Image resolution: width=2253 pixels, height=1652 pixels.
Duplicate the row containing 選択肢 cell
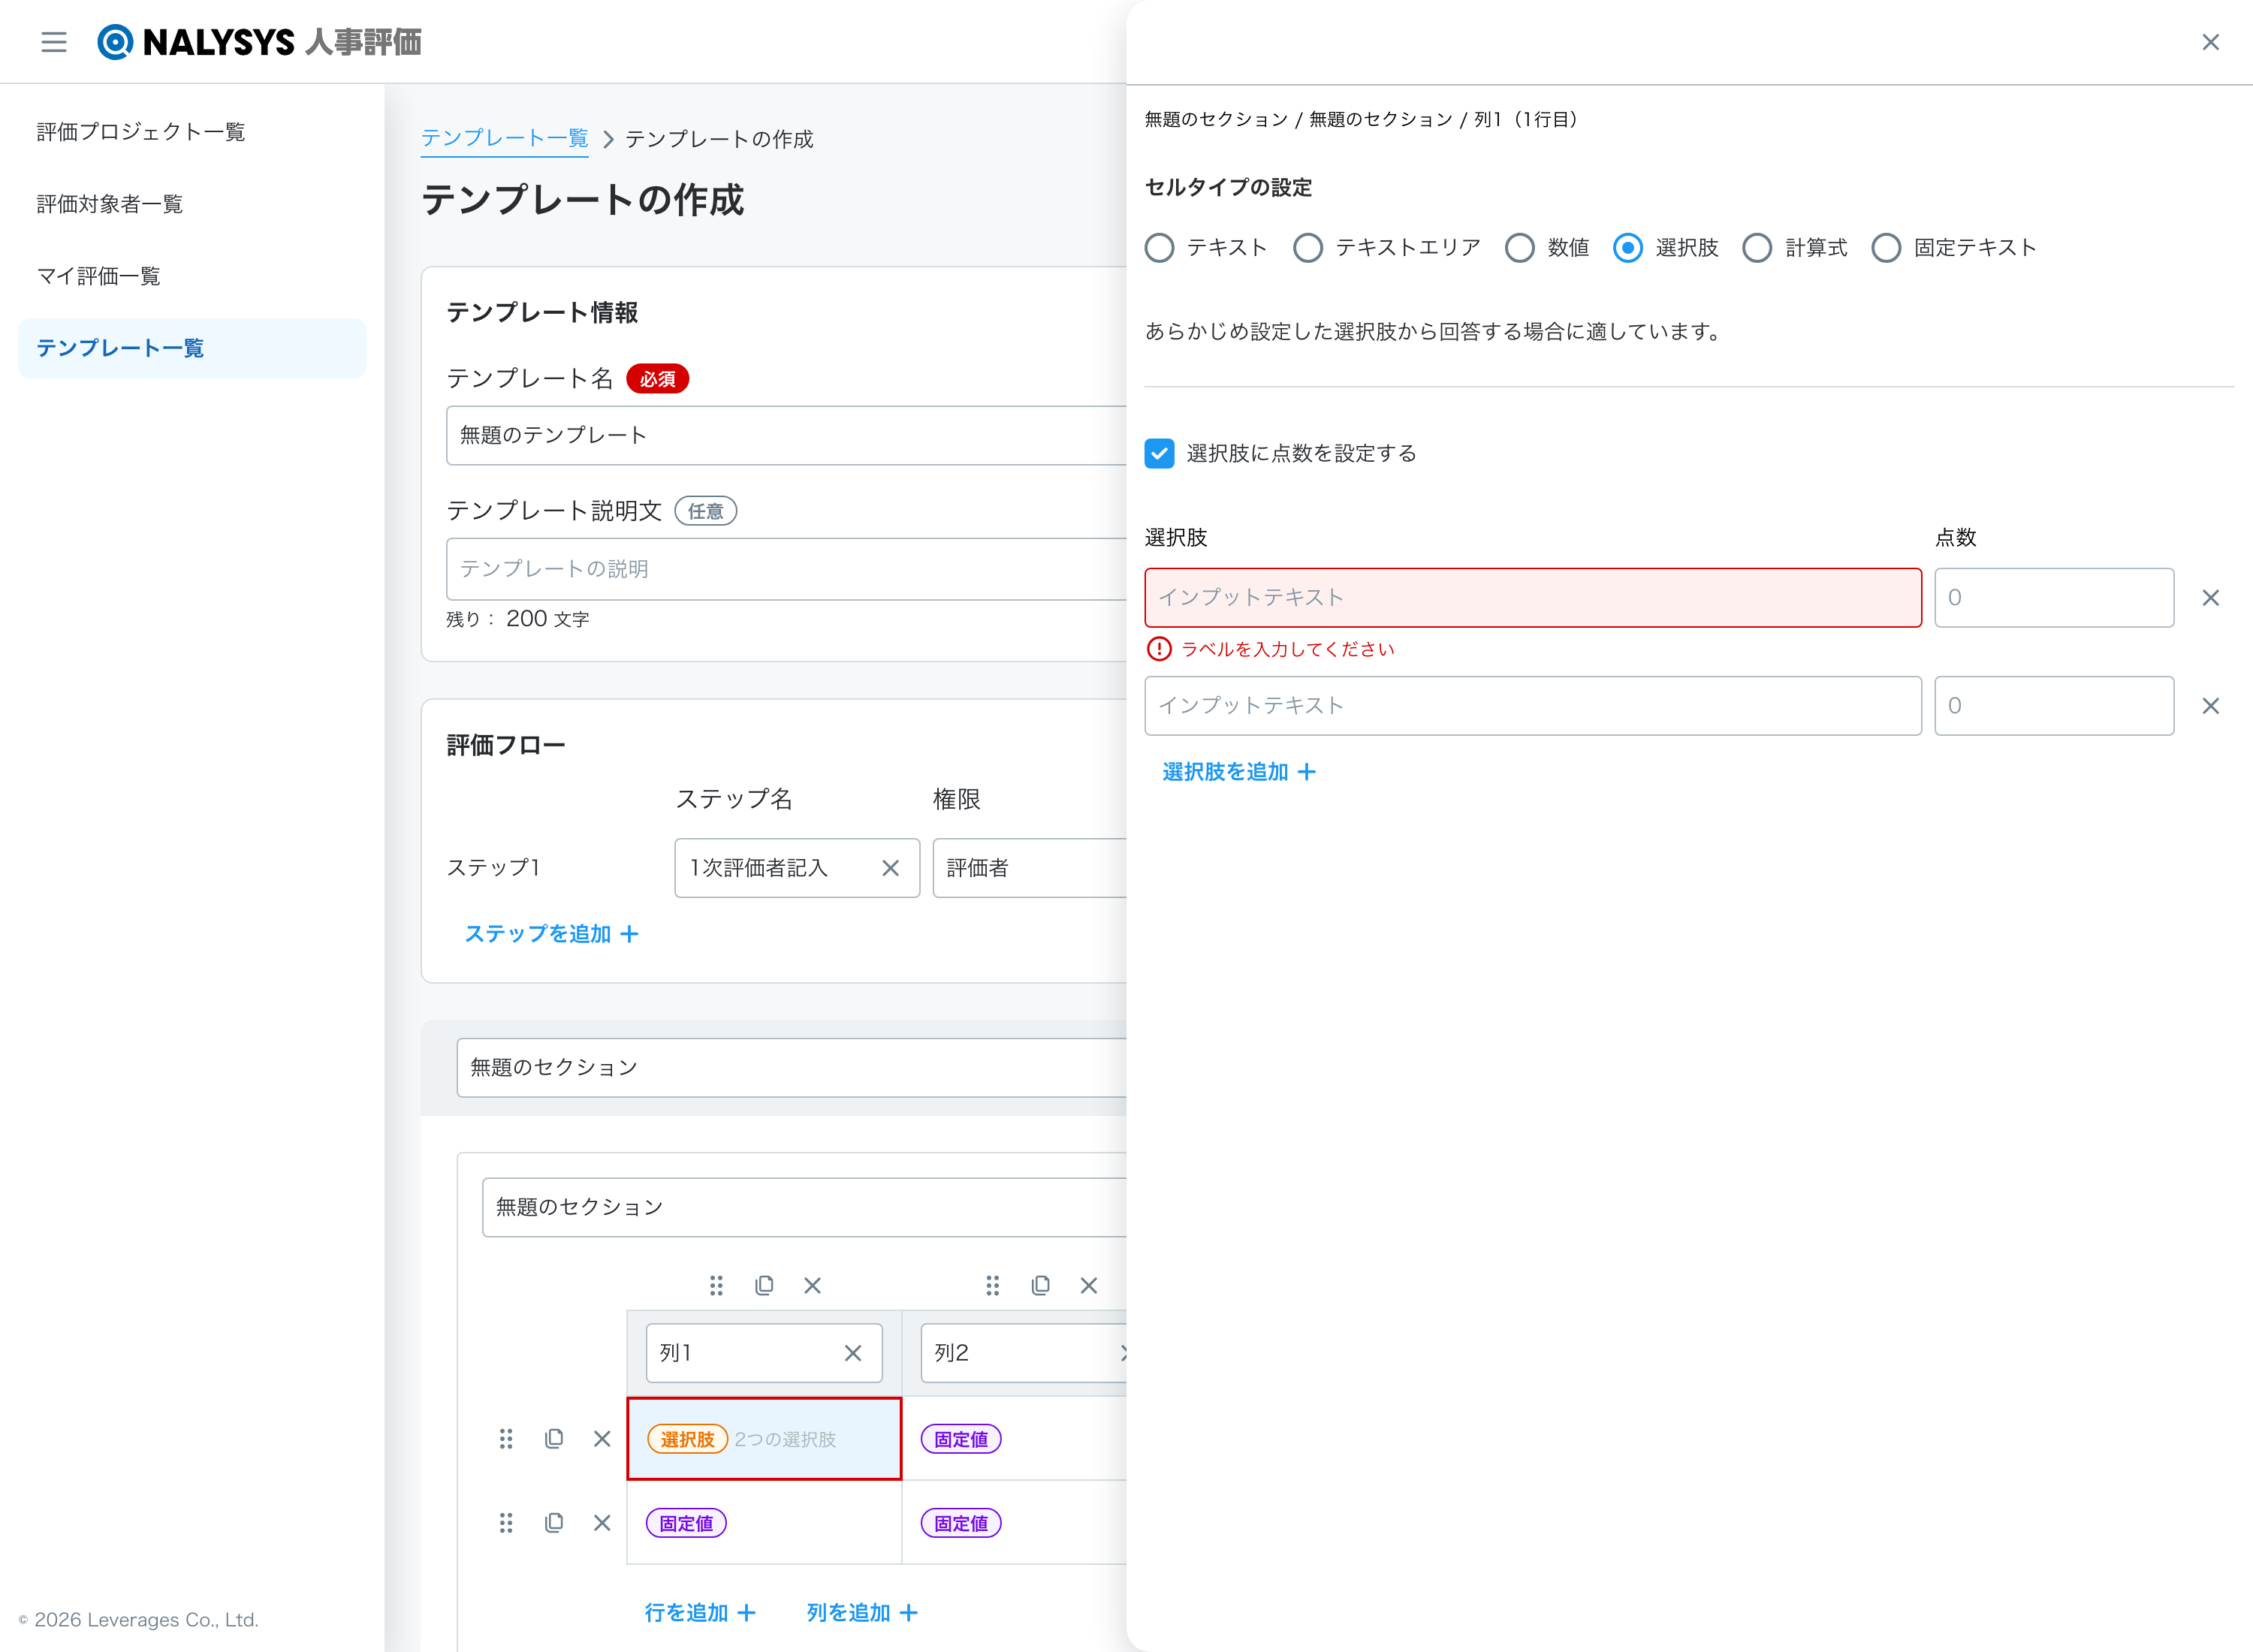(554, 1438)
